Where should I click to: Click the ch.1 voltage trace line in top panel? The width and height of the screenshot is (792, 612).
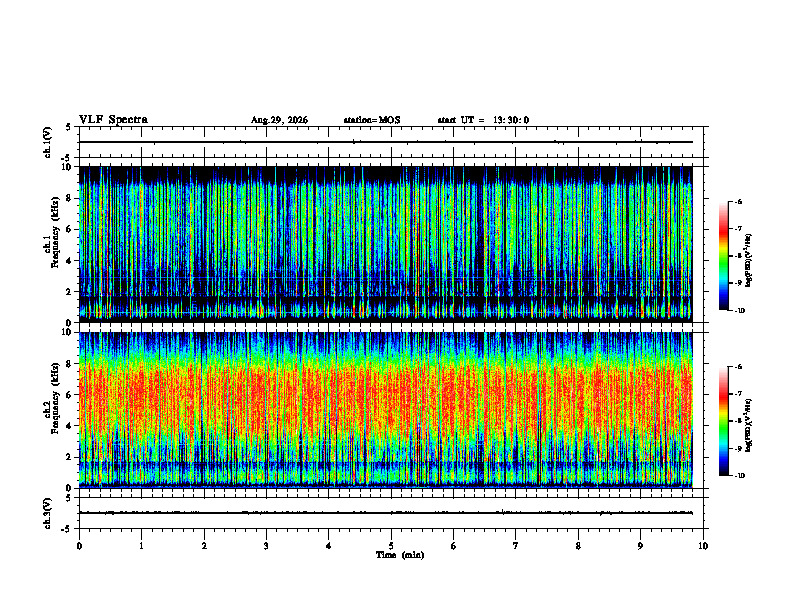(385, 142)
